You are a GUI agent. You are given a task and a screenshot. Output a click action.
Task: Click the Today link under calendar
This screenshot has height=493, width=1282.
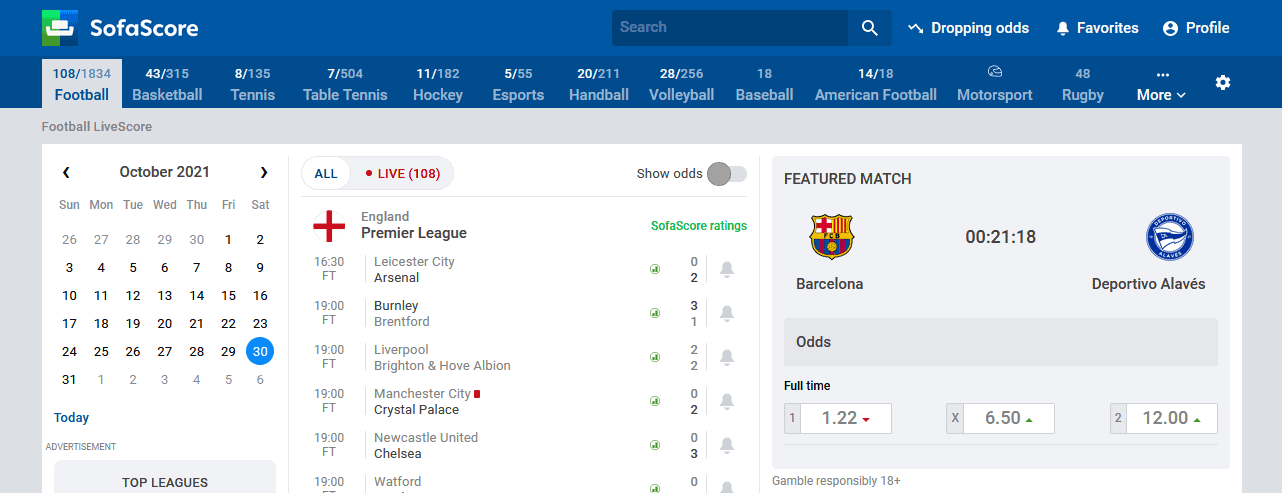[72, 418]
